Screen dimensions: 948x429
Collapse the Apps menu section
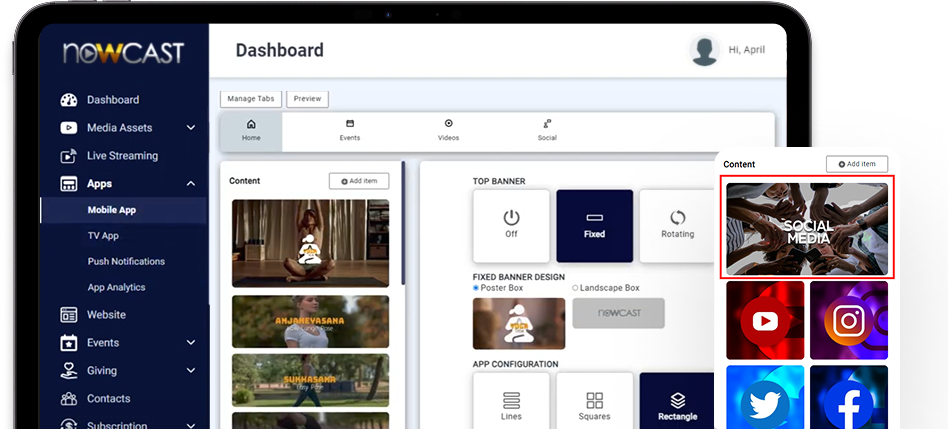190,184
